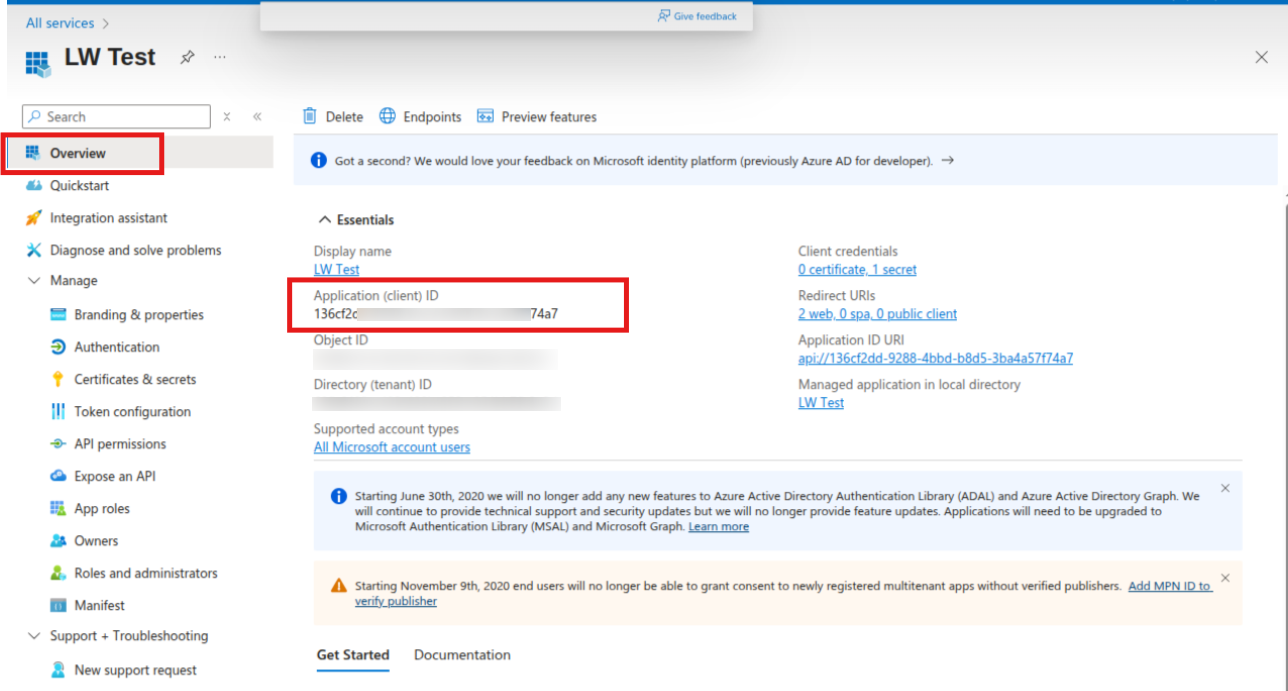
Task: Open the 0 certificate, 1 secret link
Action: [x=857, y=270]
